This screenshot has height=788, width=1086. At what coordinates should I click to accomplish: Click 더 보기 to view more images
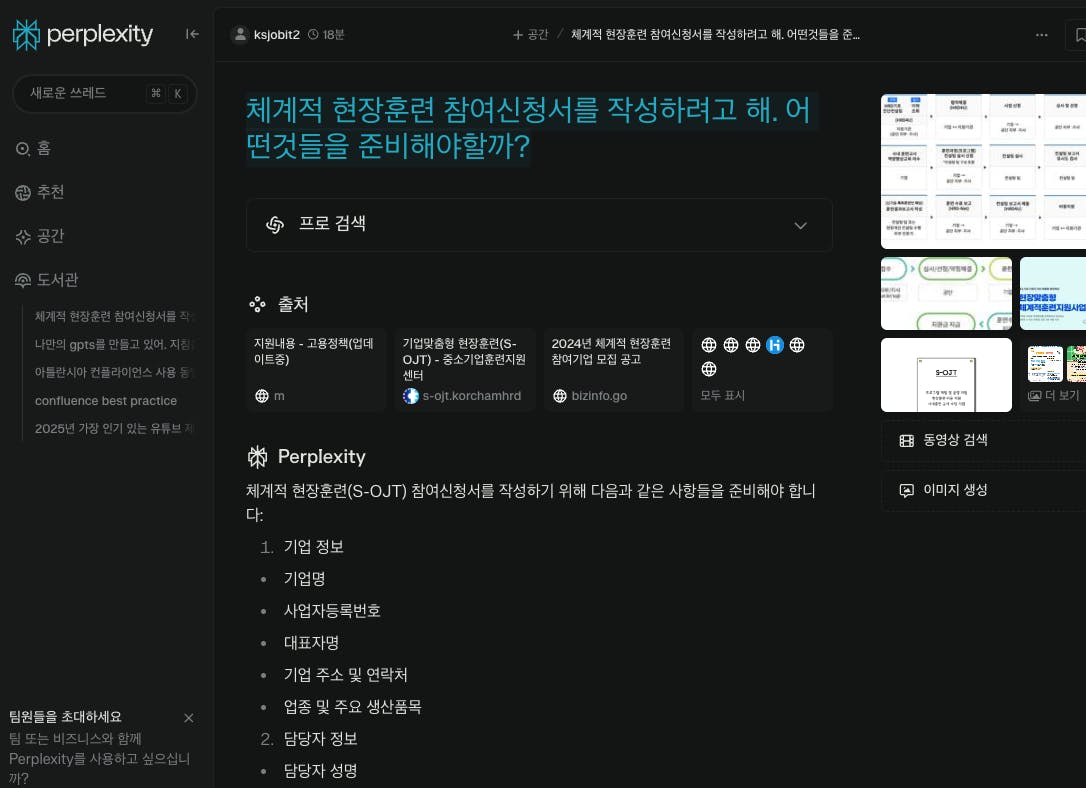pos(1054,395)
